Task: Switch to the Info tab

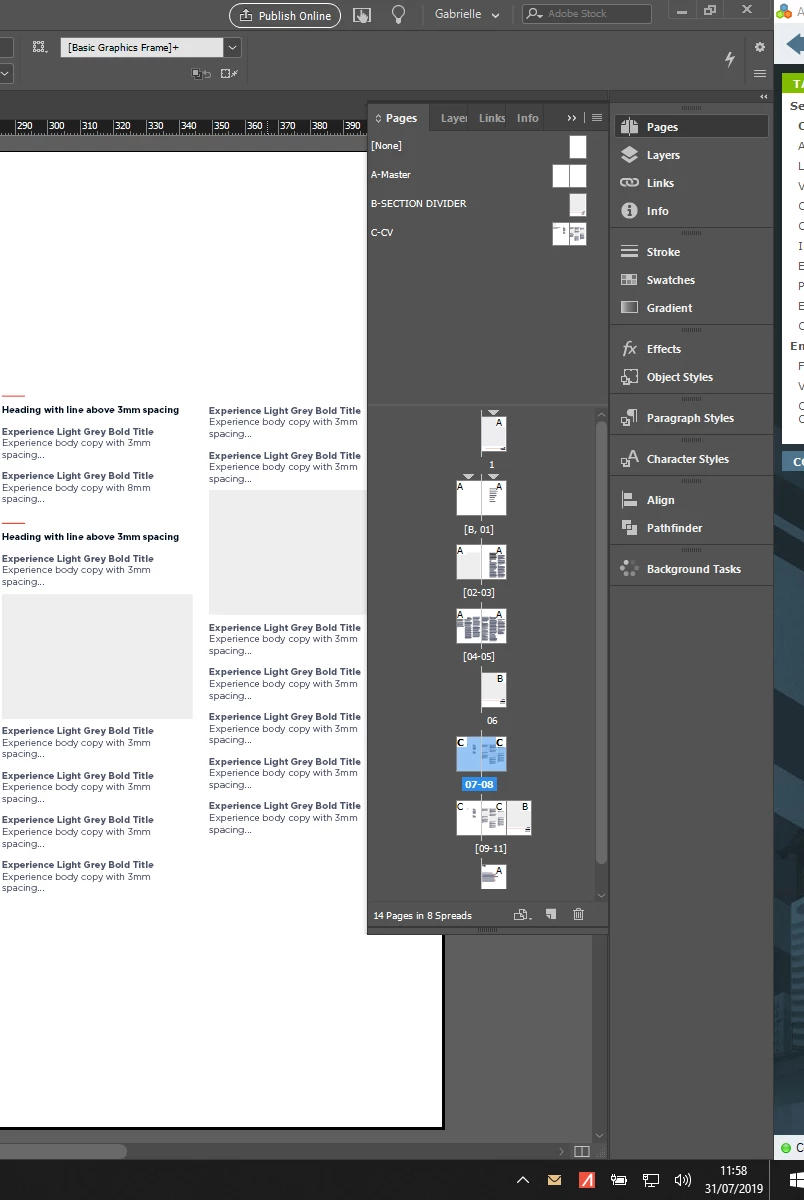Action: coord(528,118)
